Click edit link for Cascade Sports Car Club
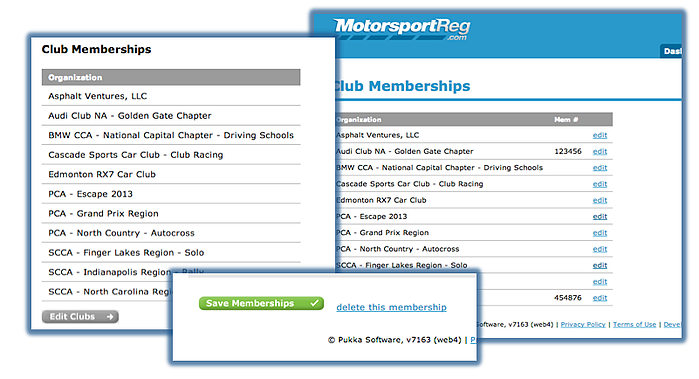The height and width of the screenshot is (379, 699). [x=600, y=184]
